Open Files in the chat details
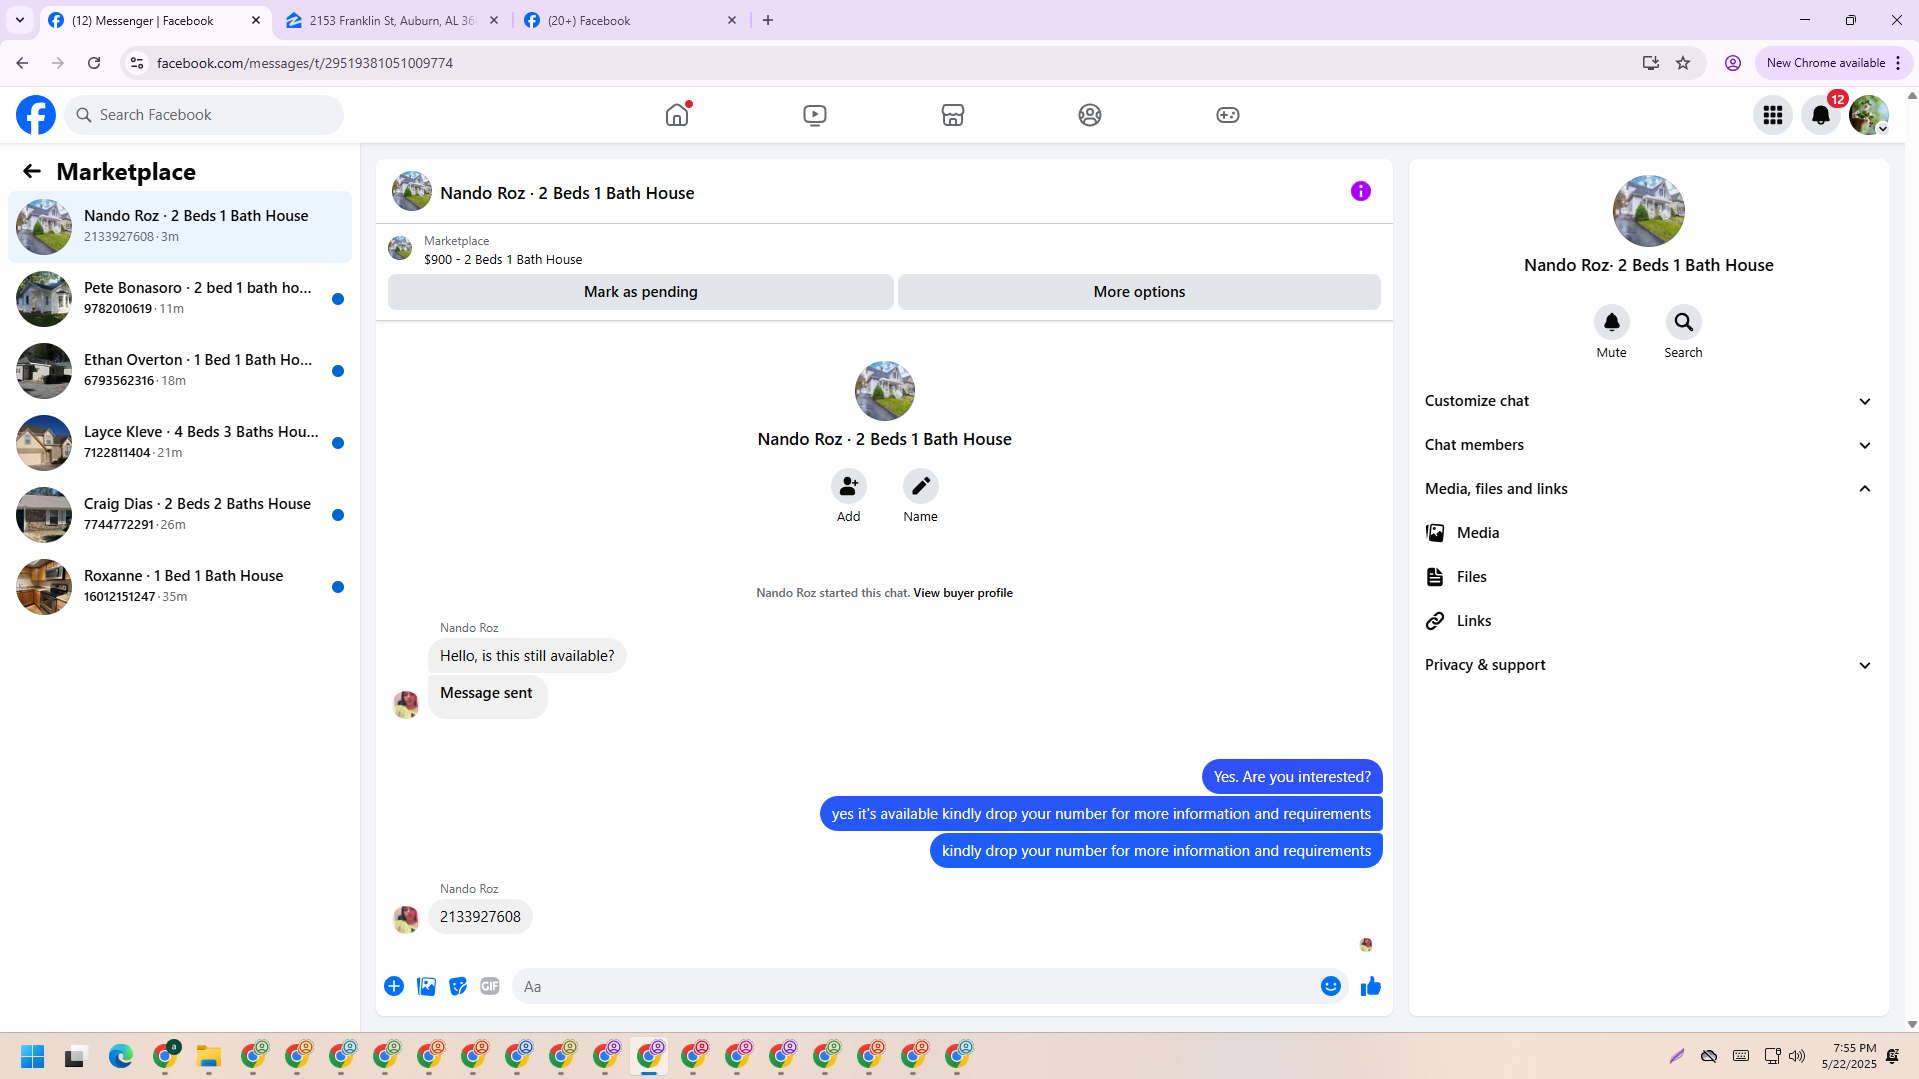Viewport: 1919px width, 1079px height. click(x=1649, y=577)
